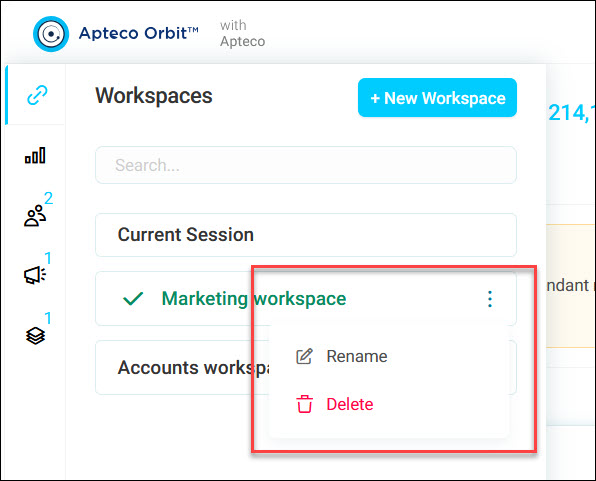Image resolution: width=596 pixels, height=481 pixels.
Task: Create a workspace with New Workspace button
Action: click(x=437, y=98)
